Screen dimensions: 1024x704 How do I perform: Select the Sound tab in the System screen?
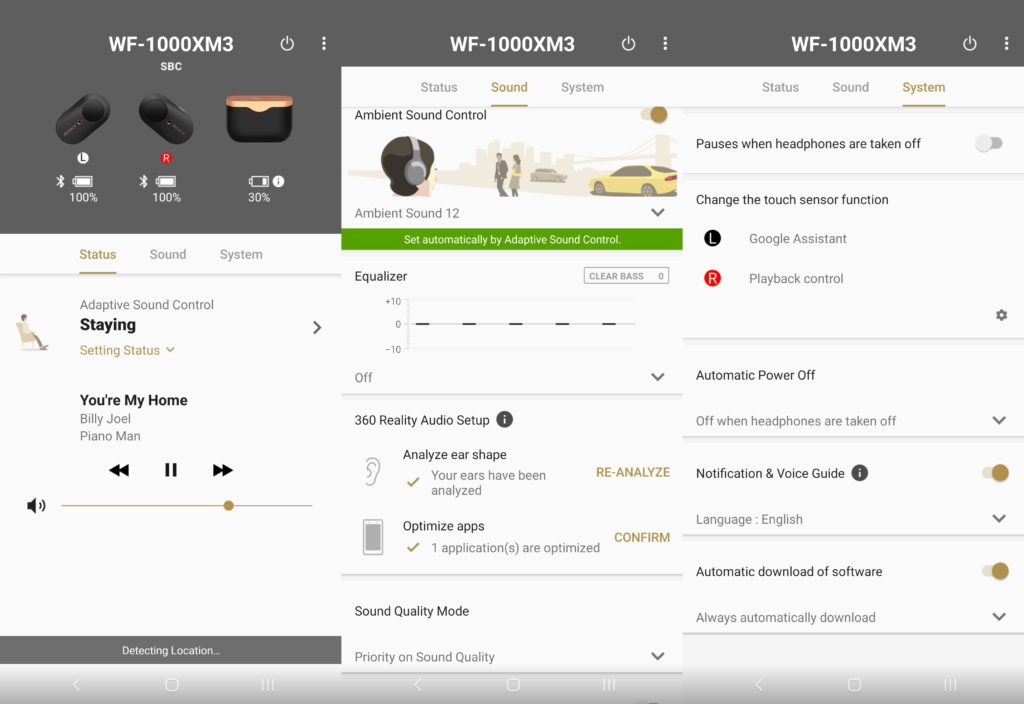point(850,88)
